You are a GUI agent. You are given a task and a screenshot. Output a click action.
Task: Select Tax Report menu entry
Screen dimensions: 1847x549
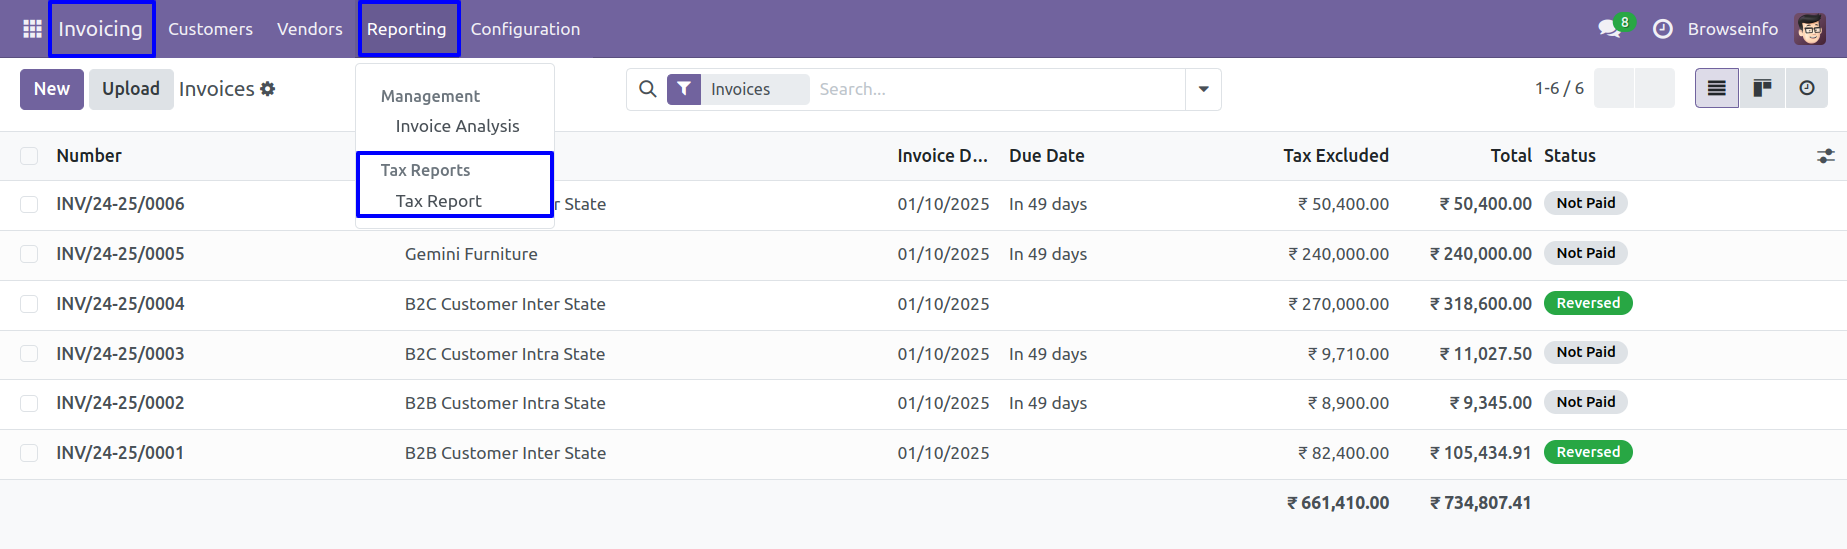point(438,201)
